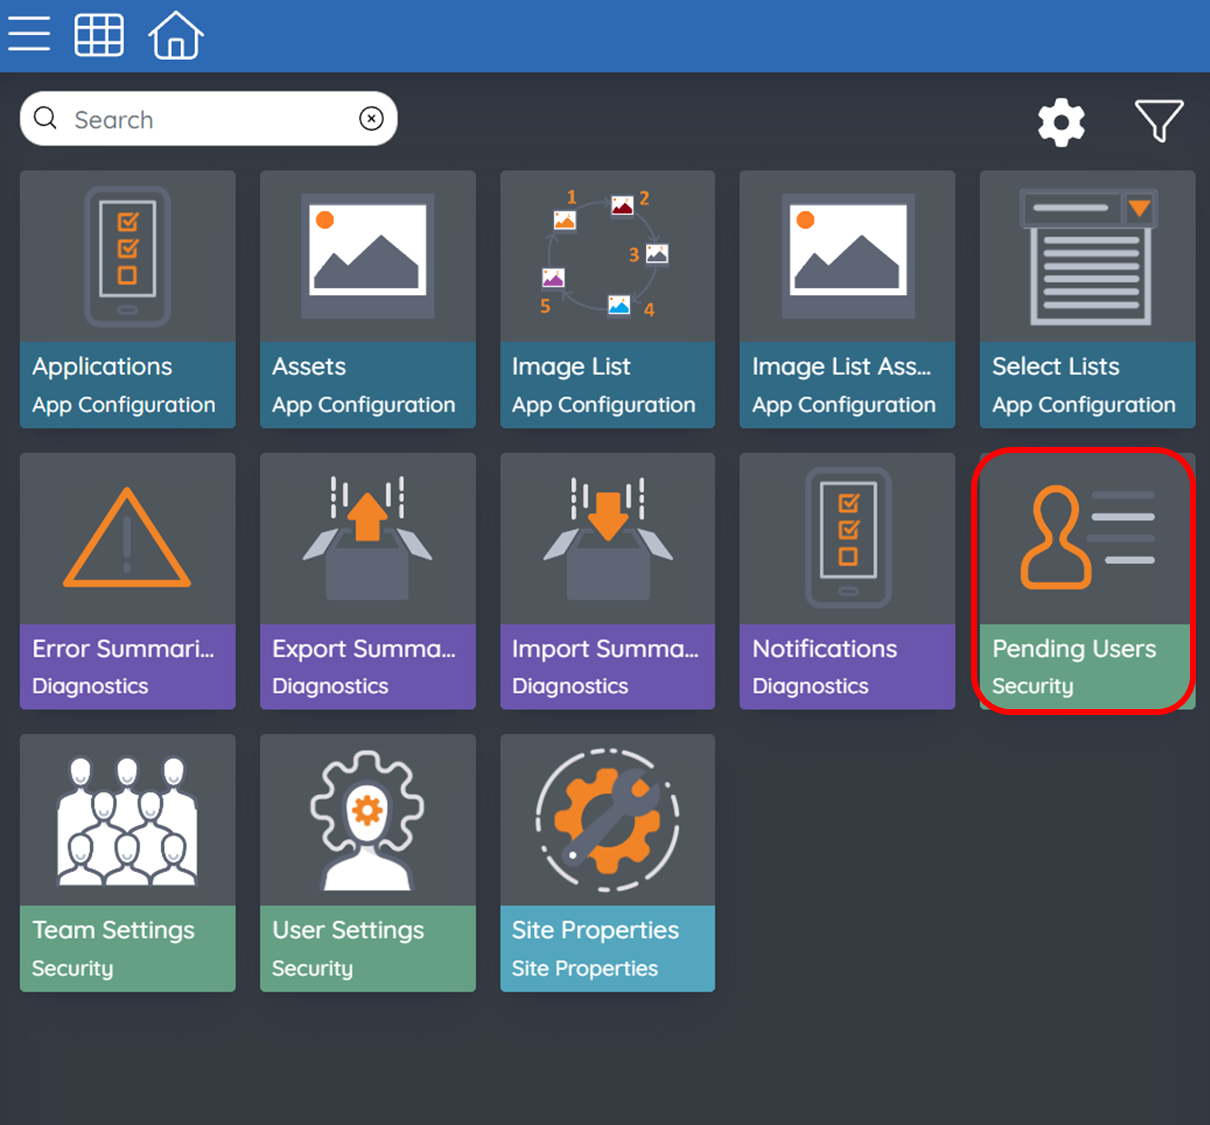Click the Site Properties title label
This screenshot has width=1210, height=1125.
pyautogui.click(x=595, y=930)
